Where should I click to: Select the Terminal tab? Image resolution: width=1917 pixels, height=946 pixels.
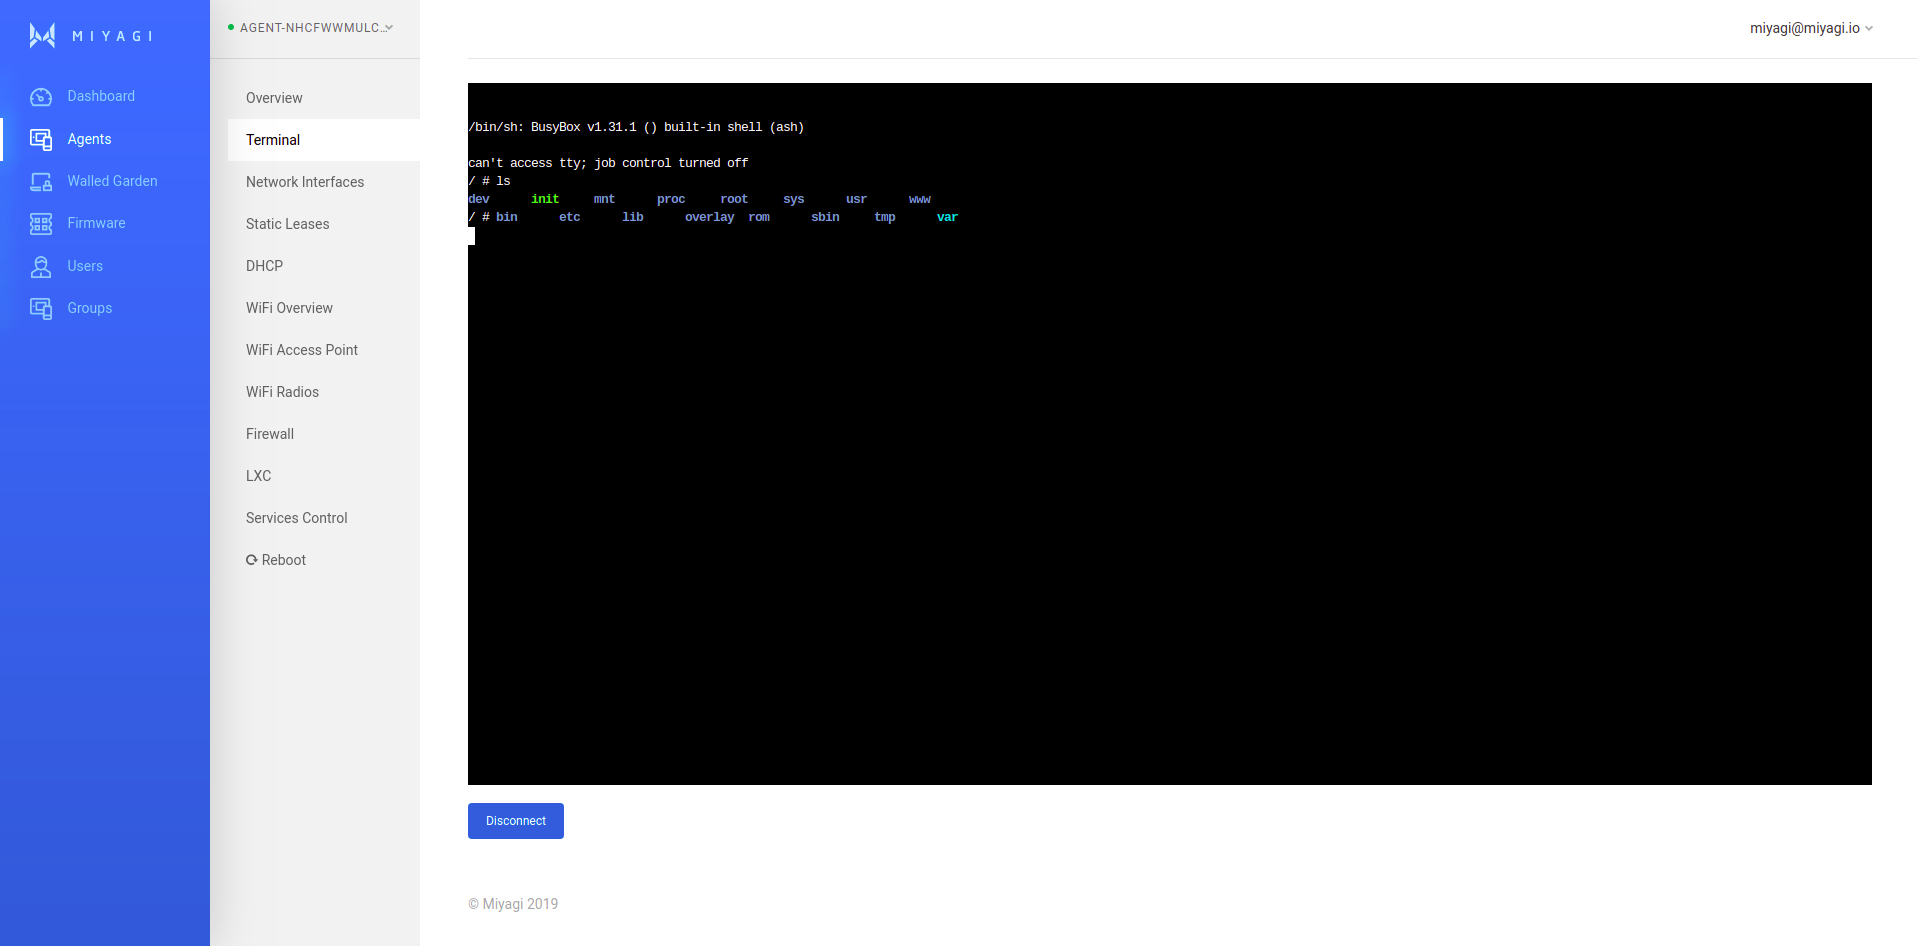[x=324, y=140]
